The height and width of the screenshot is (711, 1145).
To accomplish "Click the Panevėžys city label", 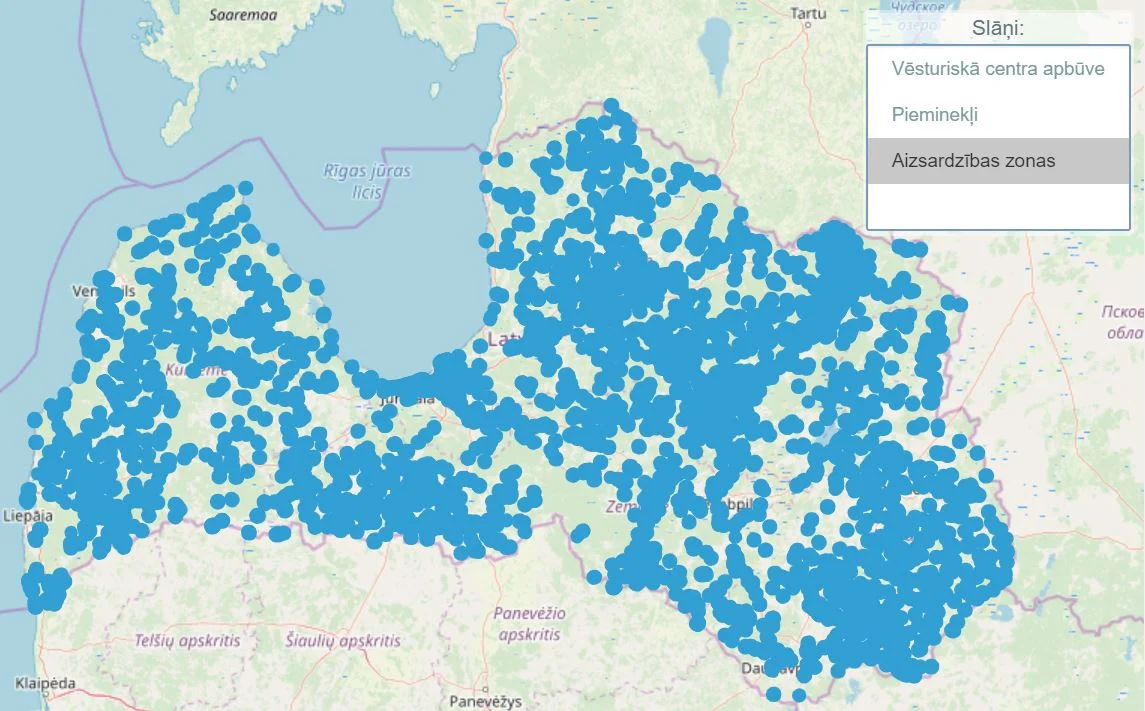I will [x=486, y=702].
